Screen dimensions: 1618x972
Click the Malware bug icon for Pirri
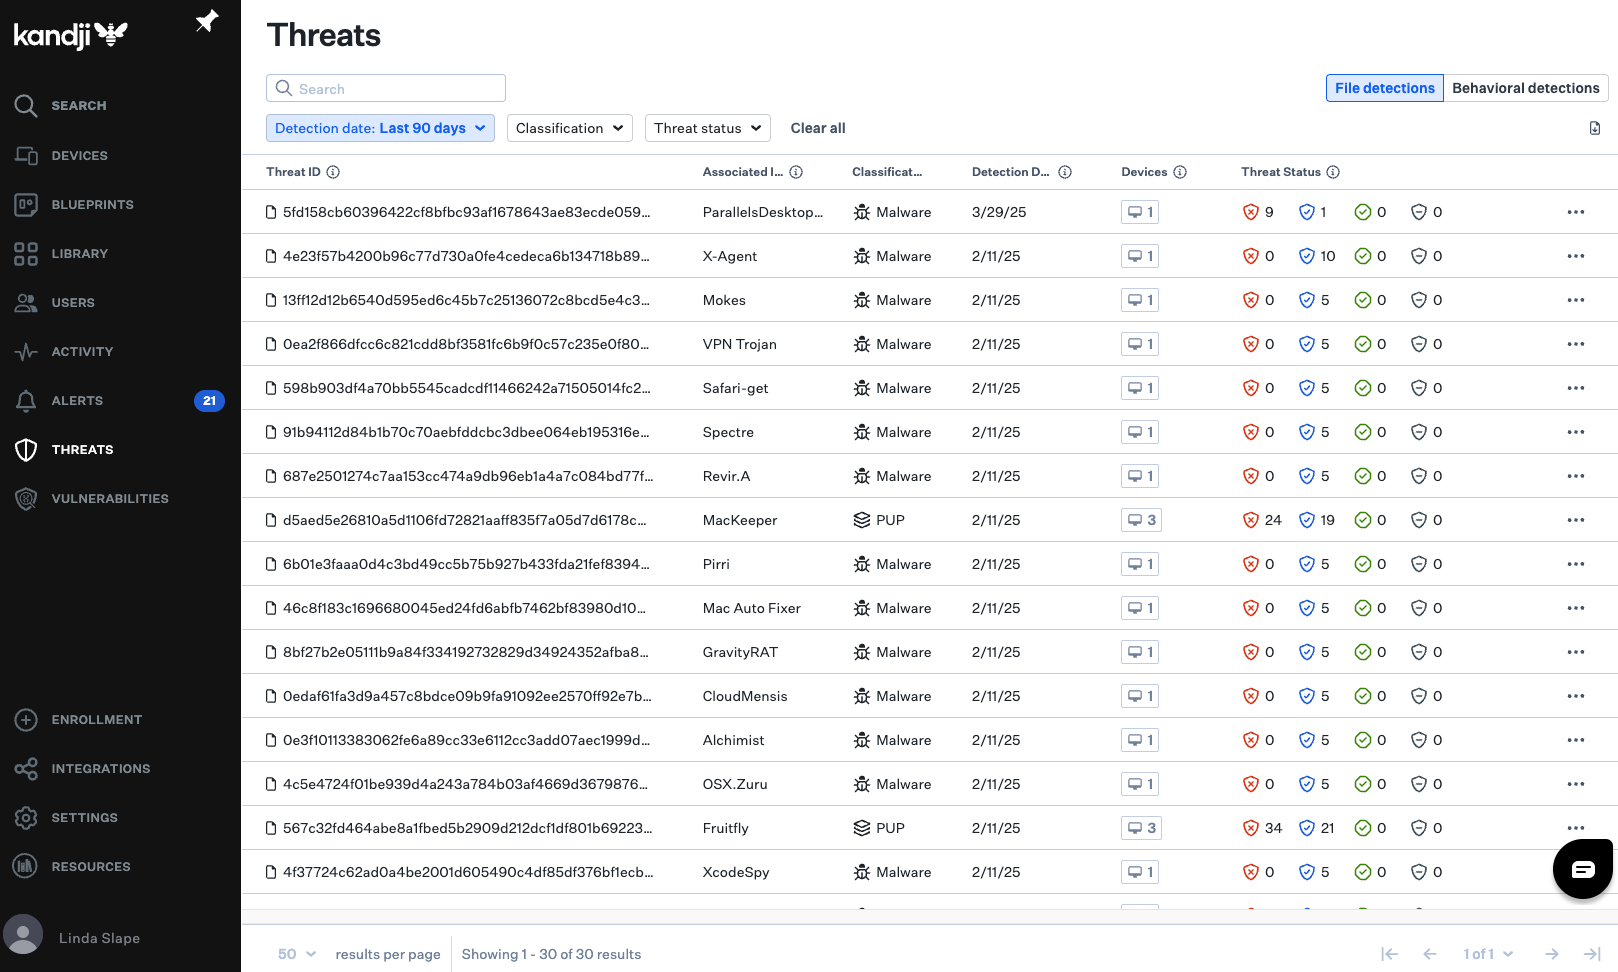[x=861, y=564]
